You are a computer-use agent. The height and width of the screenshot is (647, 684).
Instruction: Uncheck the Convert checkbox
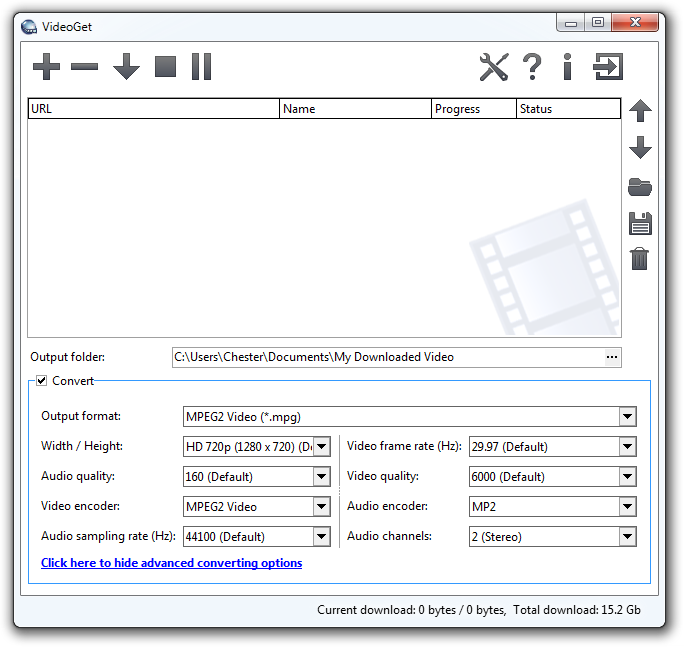tap(42, 380)
